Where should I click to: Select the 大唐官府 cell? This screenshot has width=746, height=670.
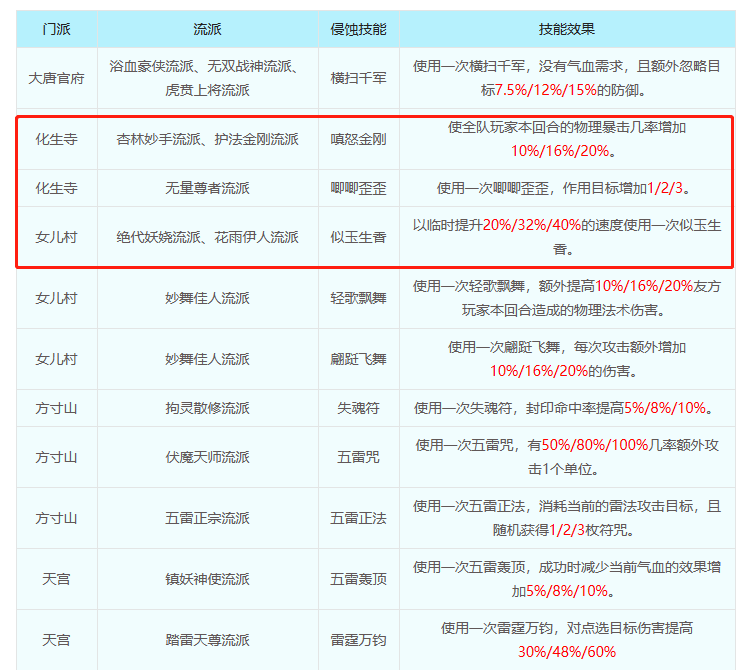57,78
